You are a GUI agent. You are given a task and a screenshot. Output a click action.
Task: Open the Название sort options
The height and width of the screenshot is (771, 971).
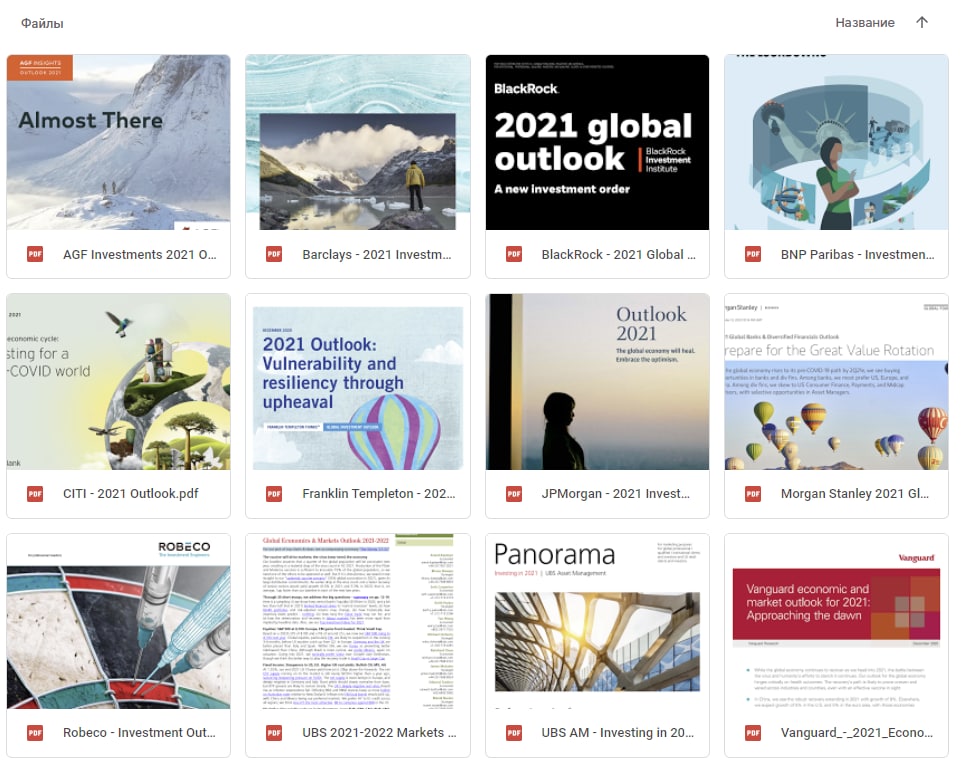864,23
